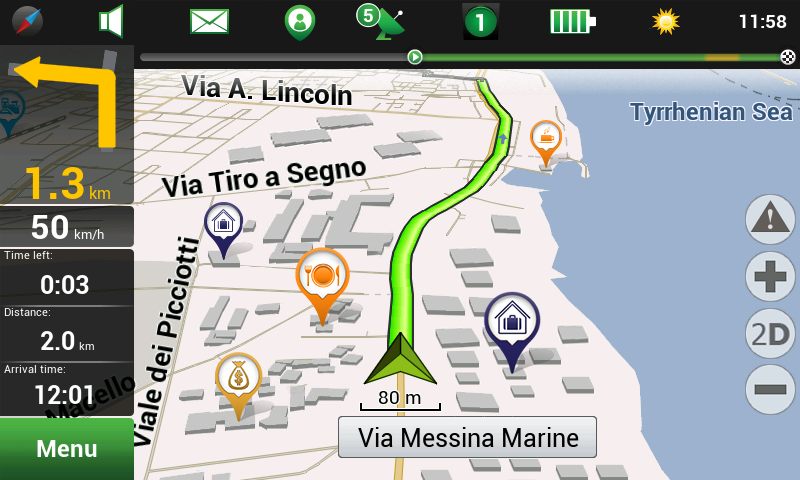Screen dimensions: 800x480
Task: Zoom out with the minus button
Action: pos(770,390)
